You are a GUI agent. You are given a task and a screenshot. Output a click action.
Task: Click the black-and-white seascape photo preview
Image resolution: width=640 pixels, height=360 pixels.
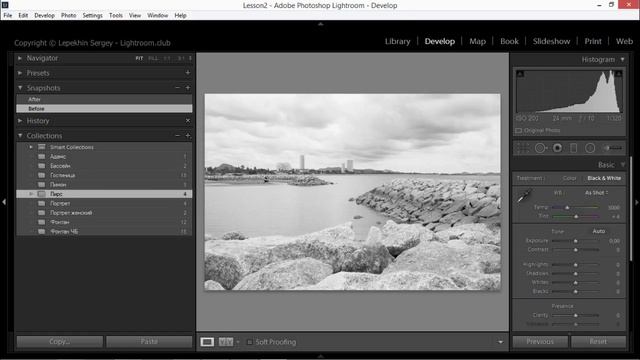click(352, 192)
